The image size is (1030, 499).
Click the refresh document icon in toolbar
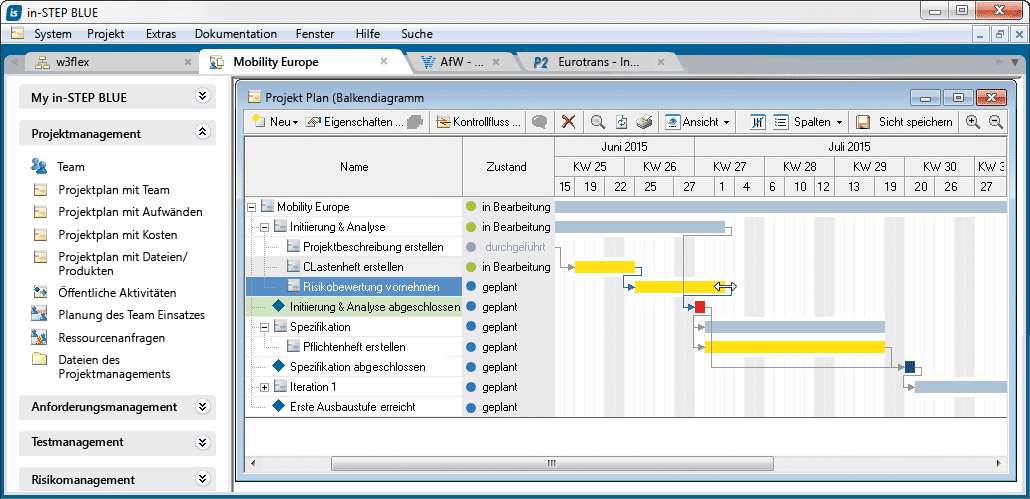pyautogui.click(x=621, y=122)
